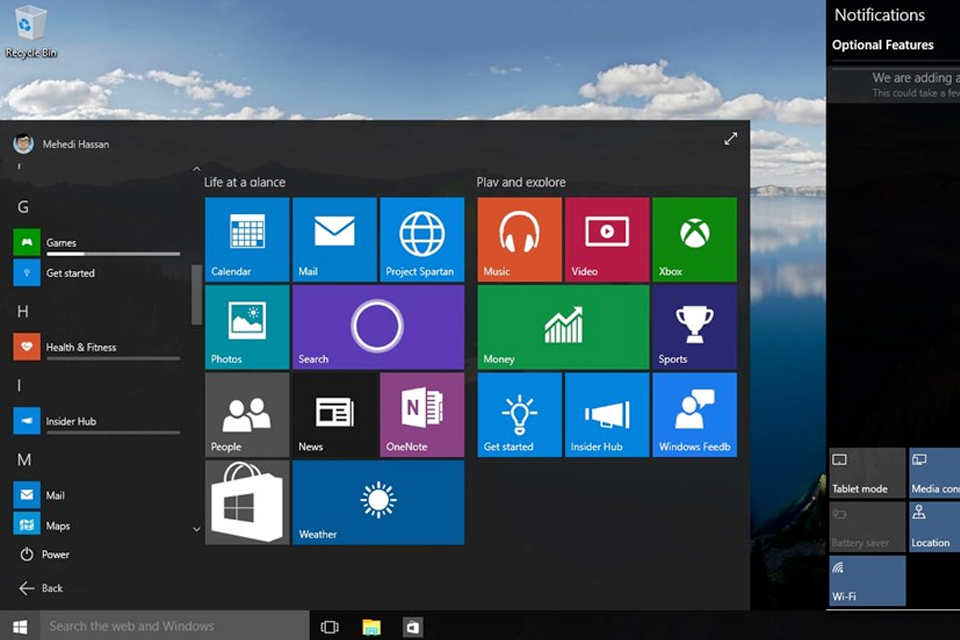Click the 'Optional Features' notification heading
Image resolution: width=960 pixels, height=640 pixels.
pos(882,45)
